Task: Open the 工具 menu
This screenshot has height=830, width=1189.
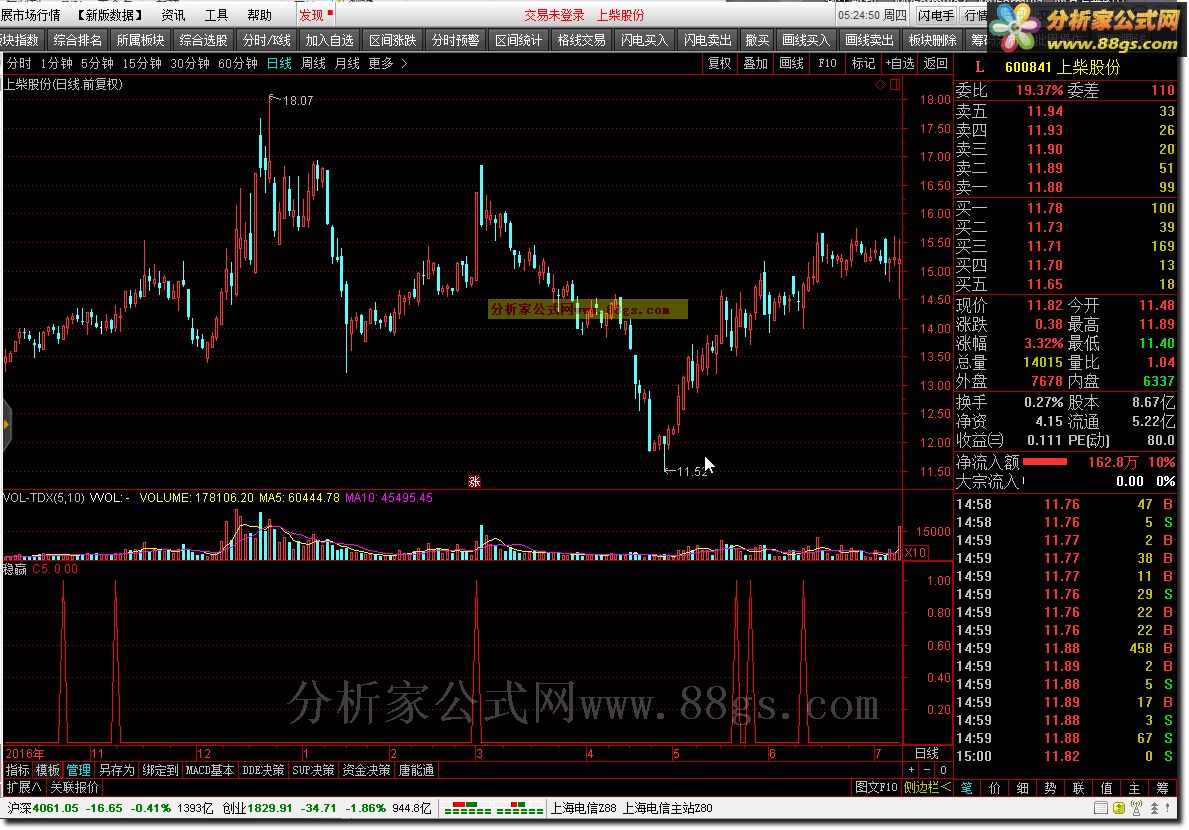Action: pyautogui.click(x=216, y=15)
